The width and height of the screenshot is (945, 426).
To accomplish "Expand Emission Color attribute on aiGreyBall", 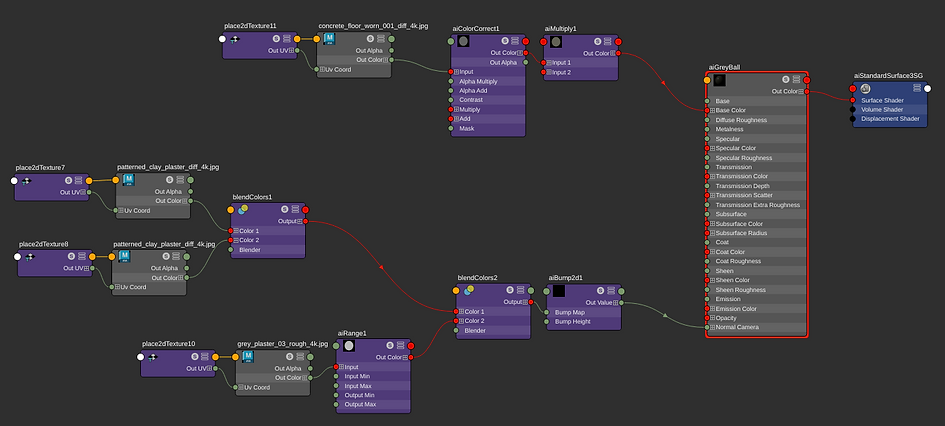I will point(712,309).
